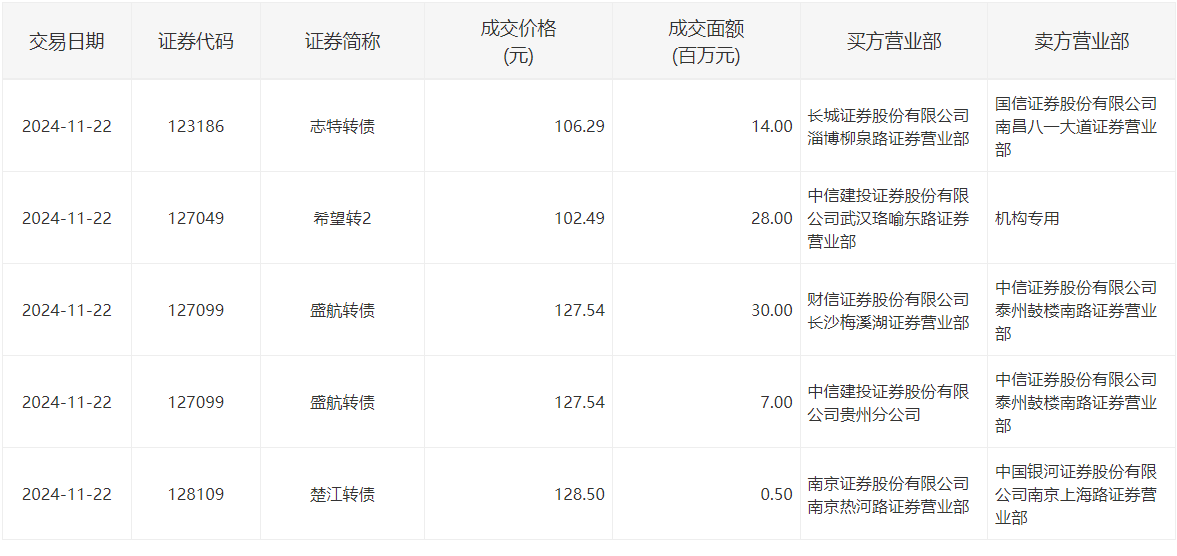Click the 106.29 price cell

pyautogui.click(x=579, y=126)
